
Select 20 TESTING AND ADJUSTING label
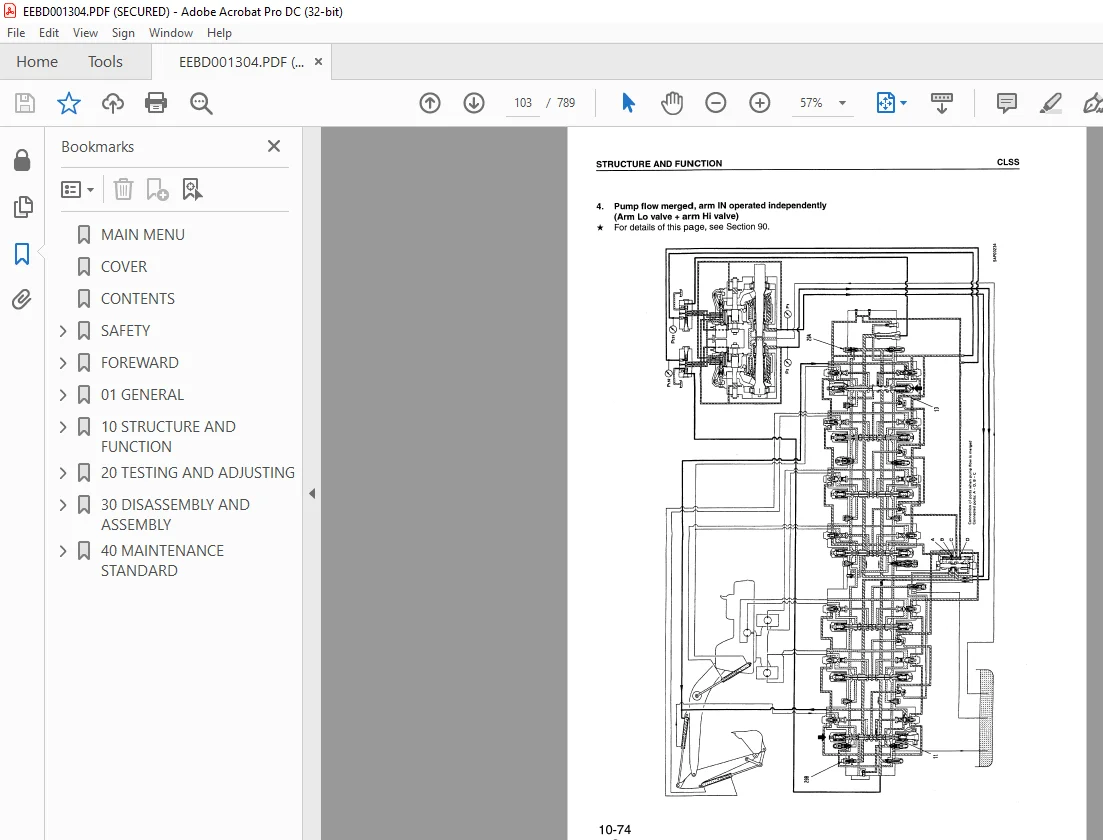198,473
